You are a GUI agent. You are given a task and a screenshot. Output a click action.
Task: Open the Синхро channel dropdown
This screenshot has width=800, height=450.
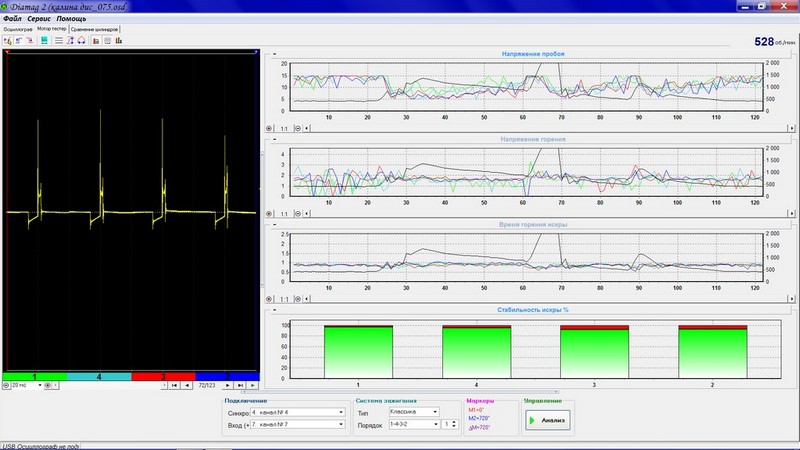pyautogui.click(x=298, y=412)
